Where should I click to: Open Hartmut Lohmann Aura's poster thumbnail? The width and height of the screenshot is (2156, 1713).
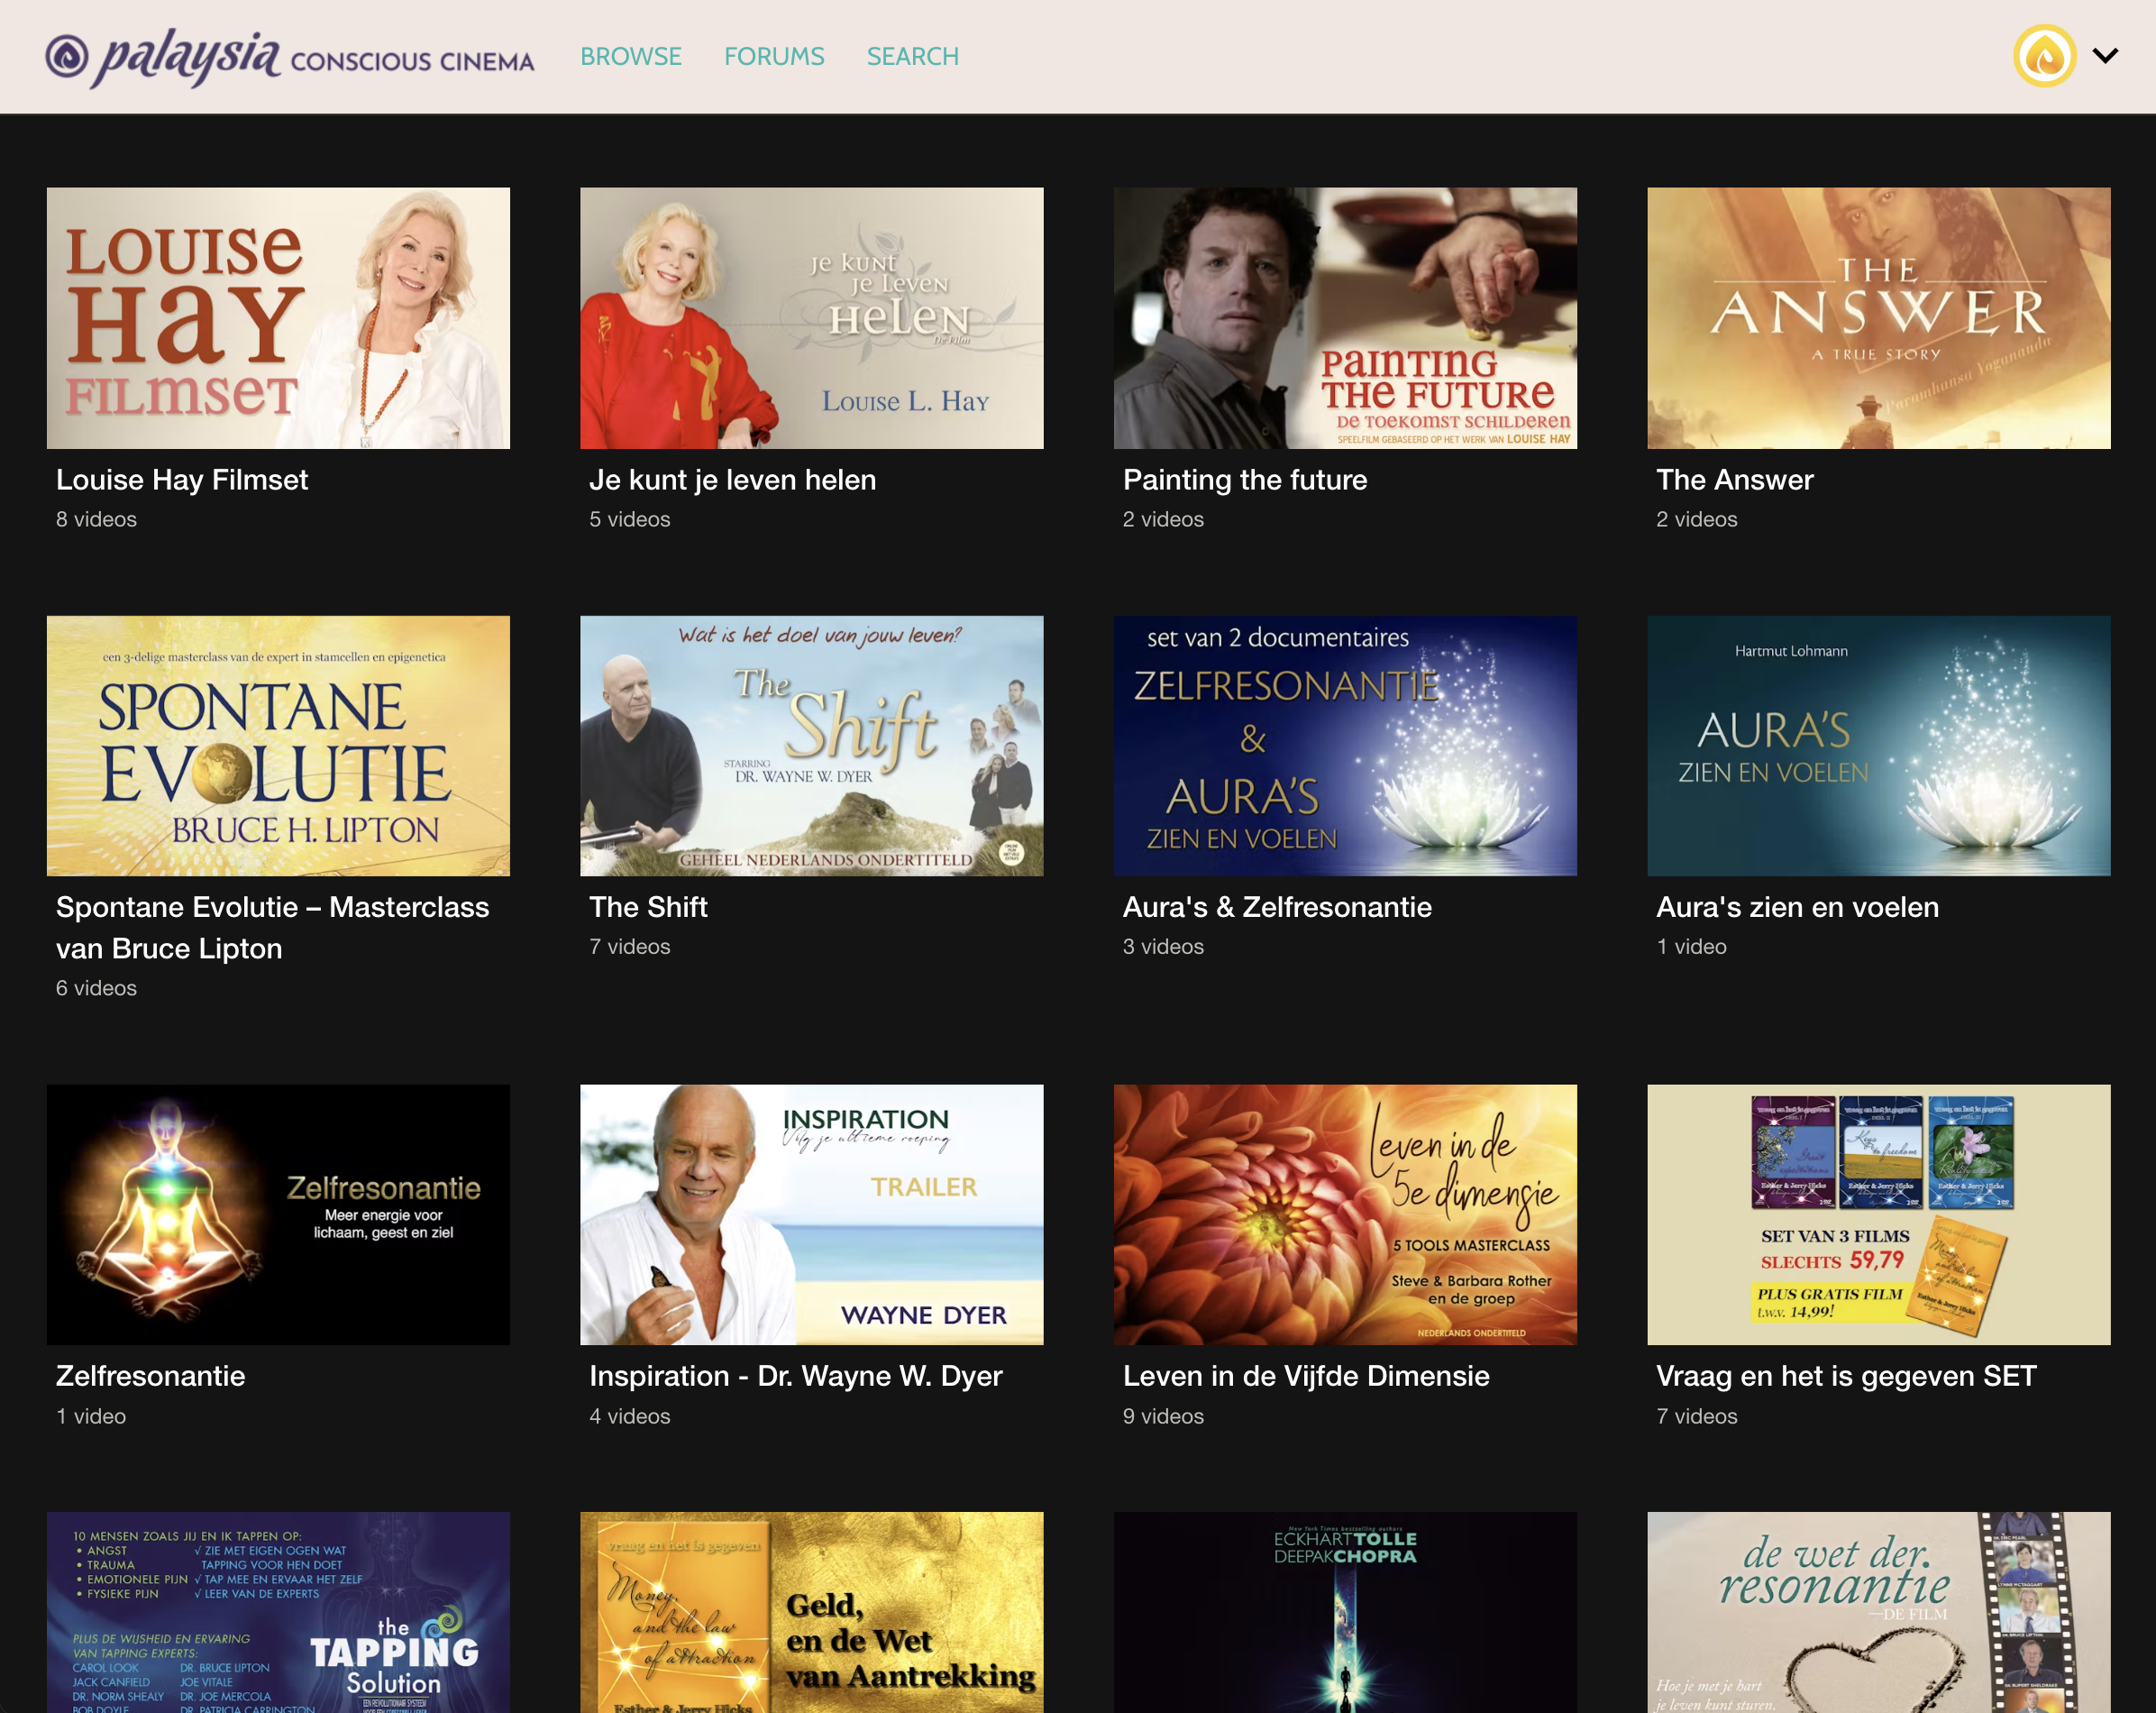1878,746
